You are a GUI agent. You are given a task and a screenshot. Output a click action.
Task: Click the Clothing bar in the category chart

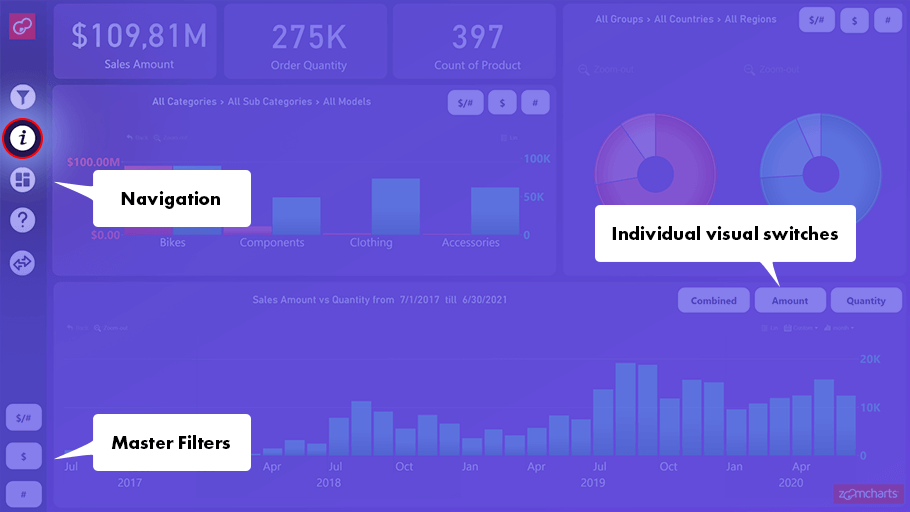395,206
